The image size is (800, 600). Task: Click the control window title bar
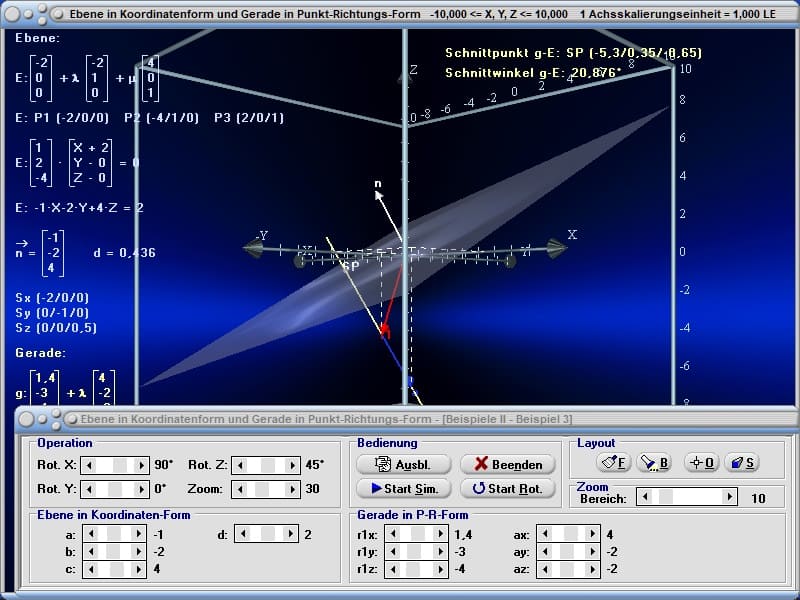pyautogui.click(x=407, y=419)
